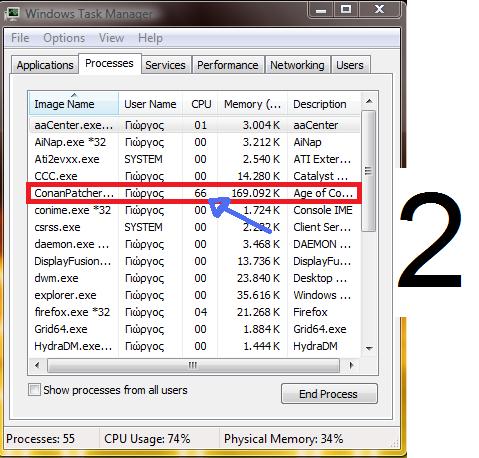The height and width of the screenshot is (458, 479).
Task: Minimize the Task Manager window
Action: coord(320,10)
